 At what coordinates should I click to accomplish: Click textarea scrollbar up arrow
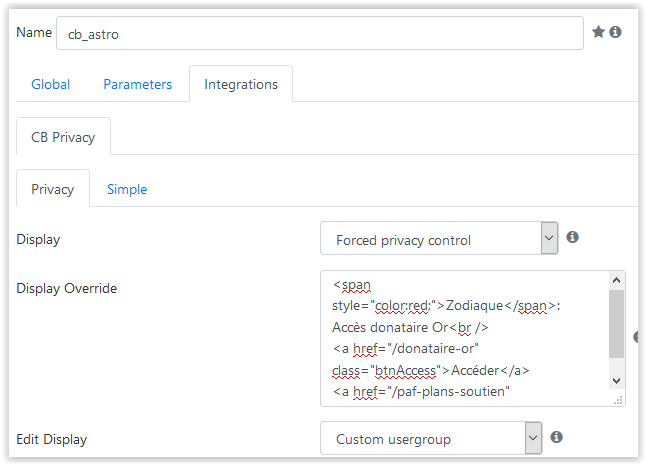click(x=616, y=280)
